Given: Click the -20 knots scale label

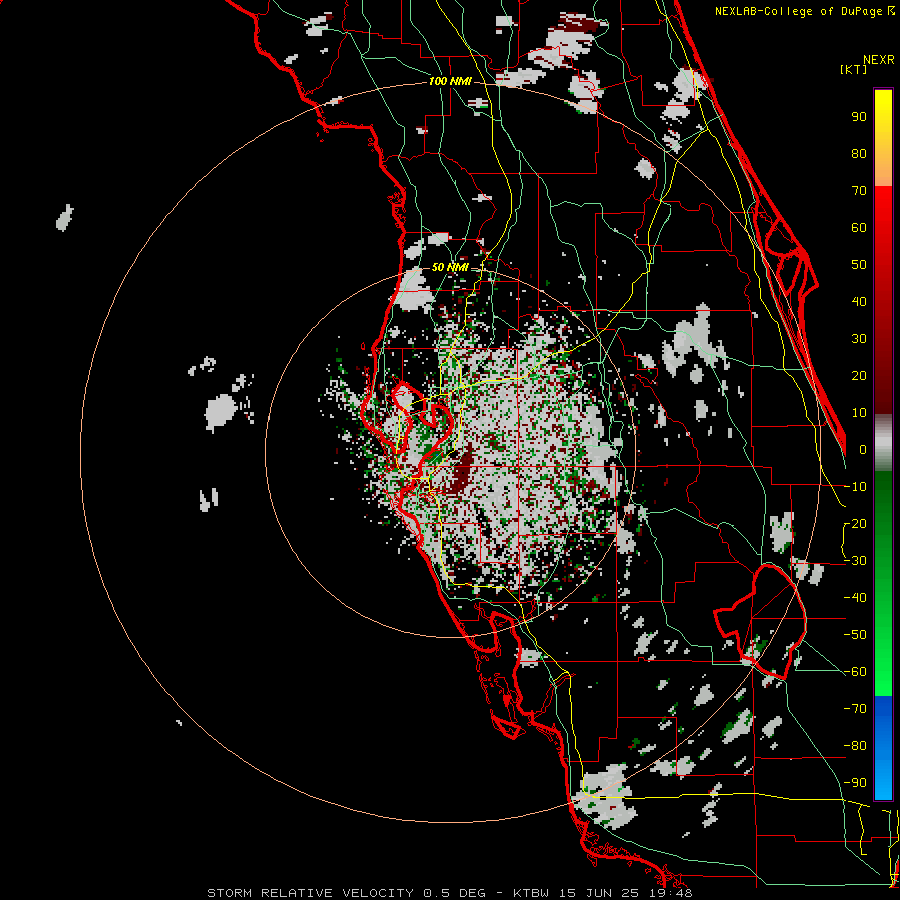Looking at the screenshot, I should (855, 524).
